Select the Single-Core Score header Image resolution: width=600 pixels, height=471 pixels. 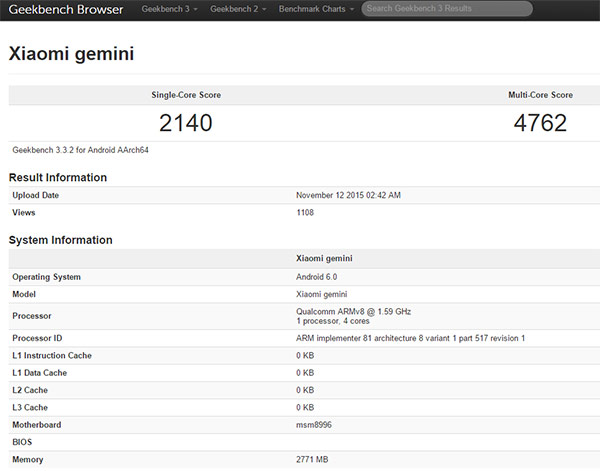pos(186,95)
